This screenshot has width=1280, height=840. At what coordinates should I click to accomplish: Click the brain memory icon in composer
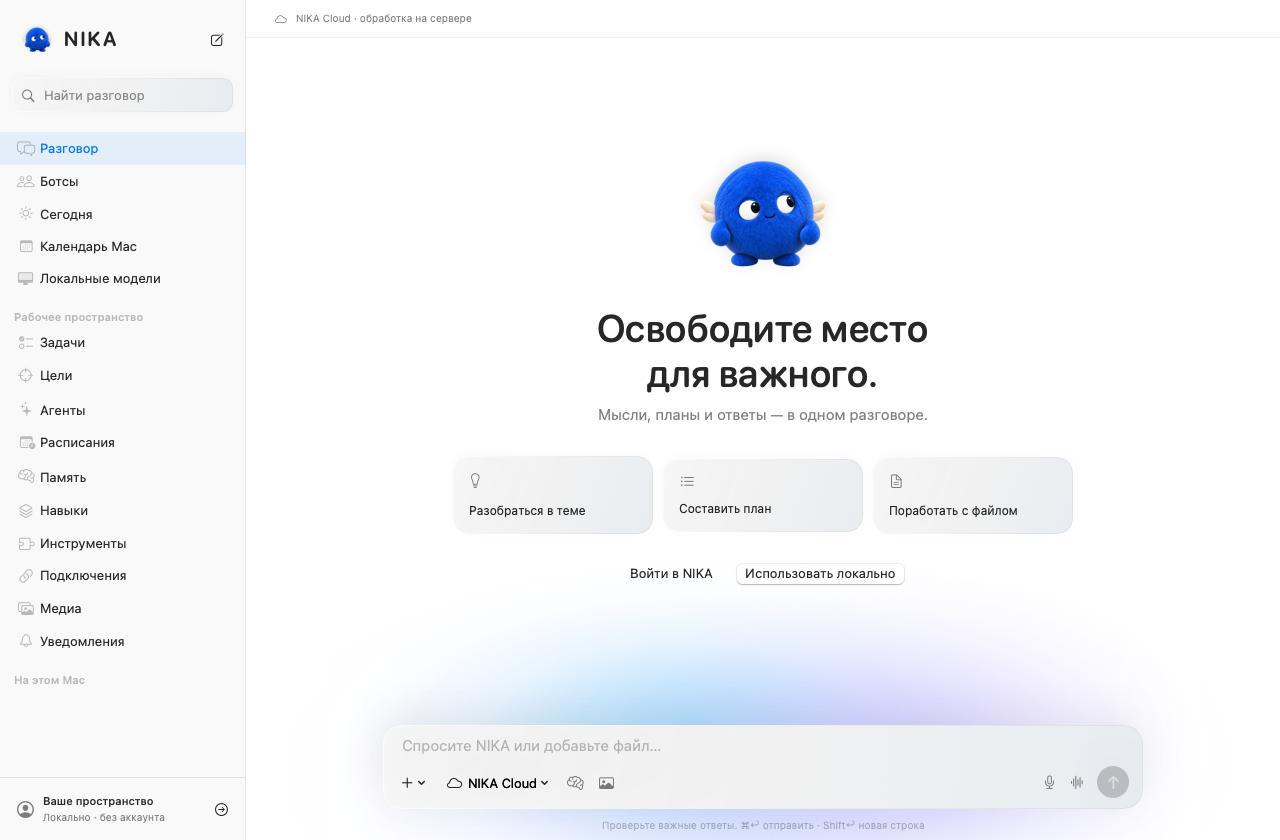click(575, 783)
